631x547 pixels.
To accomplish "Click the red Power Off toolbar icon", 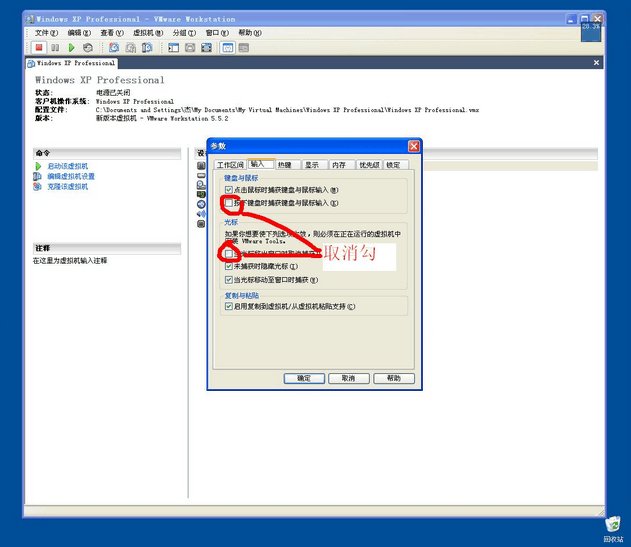I will click(40, 47).
